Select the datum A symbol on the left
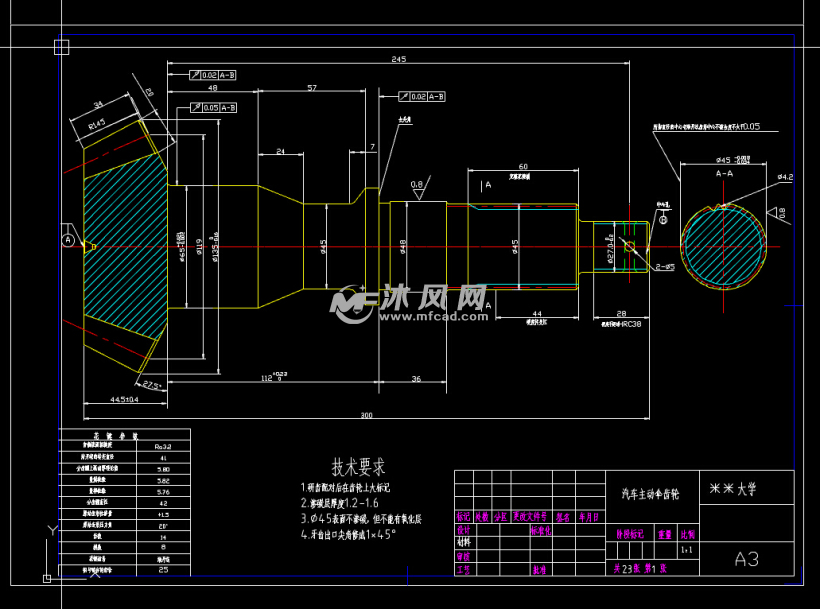Screen dimensions: 820x609 tap(68, 240)
